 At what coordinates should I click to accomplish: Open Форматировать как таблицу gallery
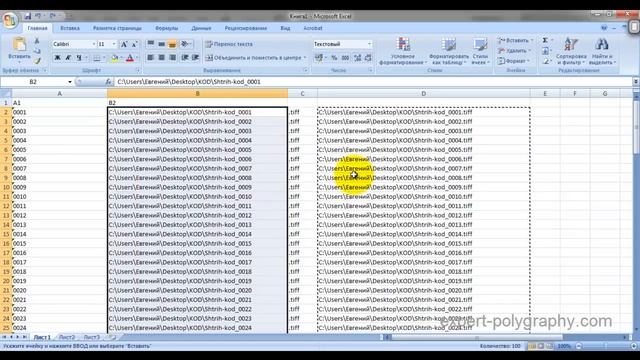click(448, 51)
